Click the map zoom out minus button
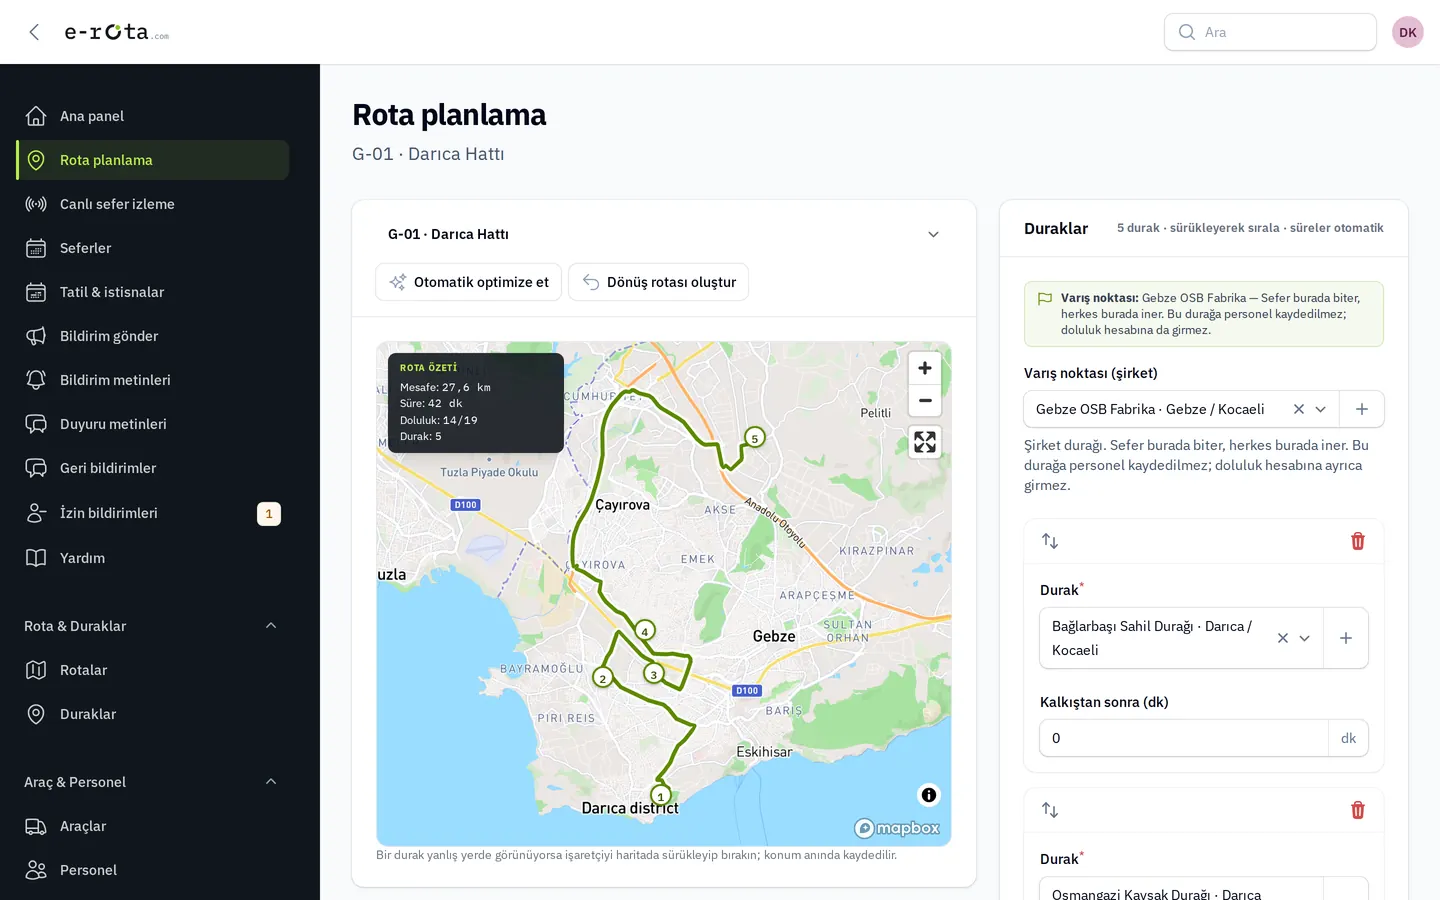 (x=925, y=400)
